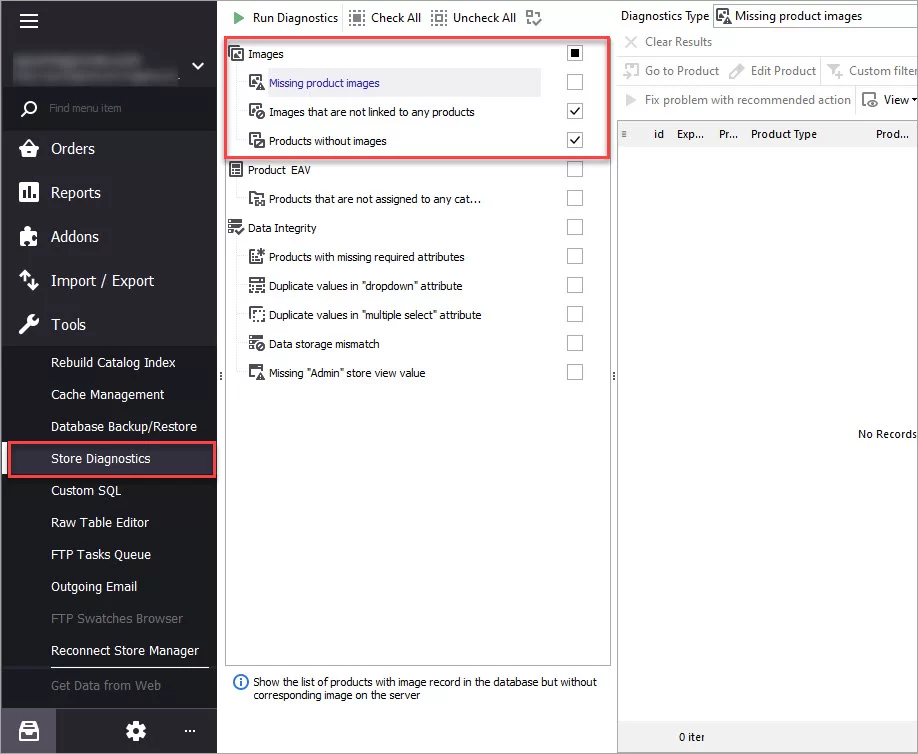Click the id column header
918x754 pixels.
pyautogui.click(x=659, y=134)
